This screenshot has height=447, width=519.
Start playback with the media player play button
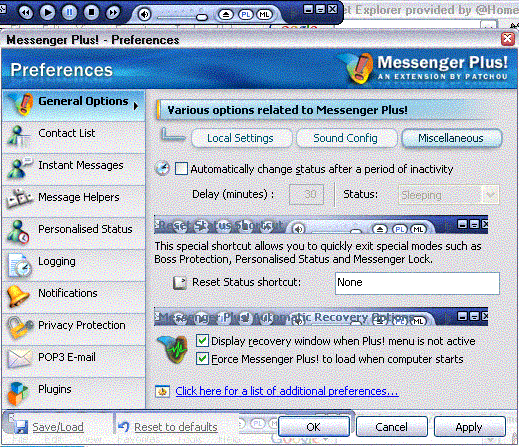click(x=48, y=13)
